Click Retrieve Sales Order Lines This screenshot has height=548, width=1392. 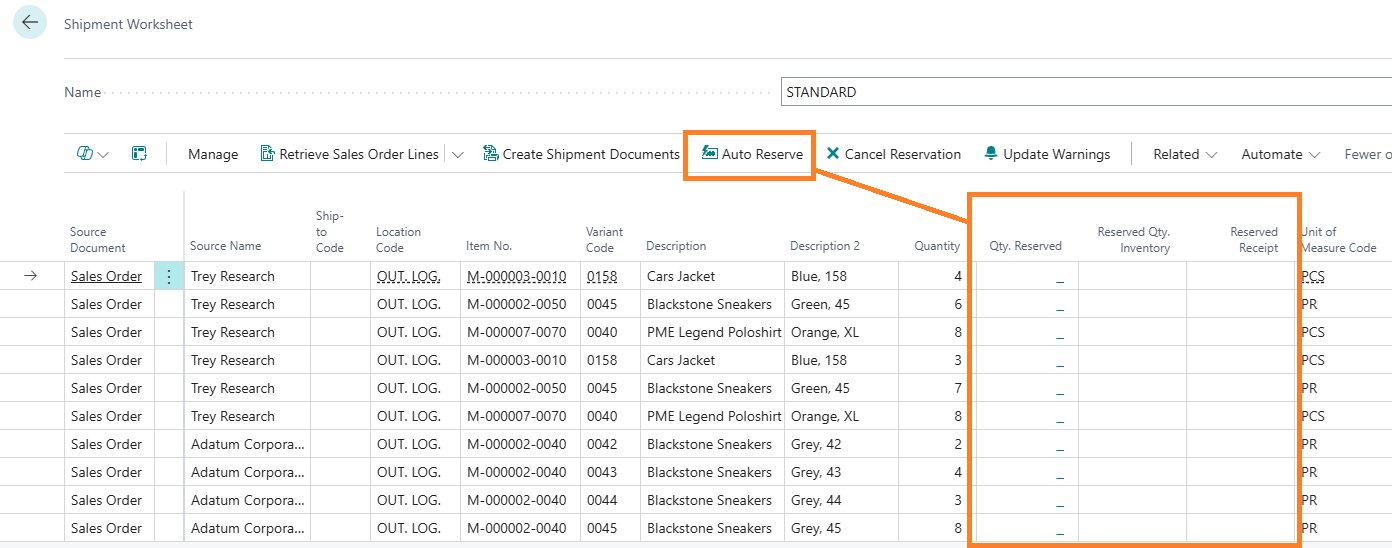349,154
